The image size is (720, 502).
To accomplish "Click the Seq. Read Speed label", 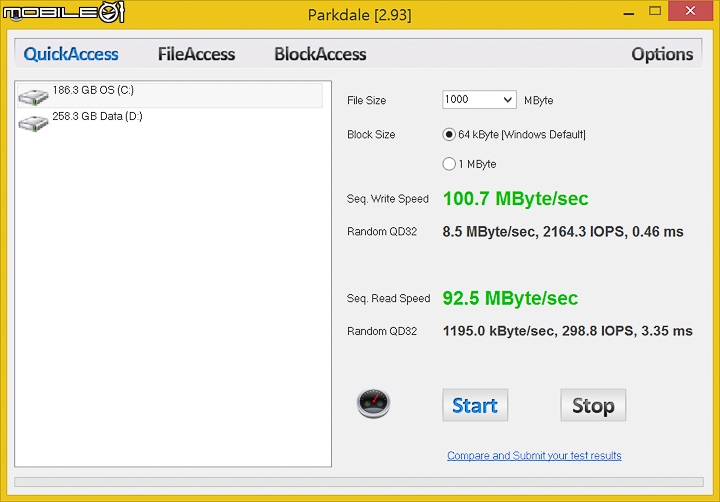I will [x=388, y=299].
